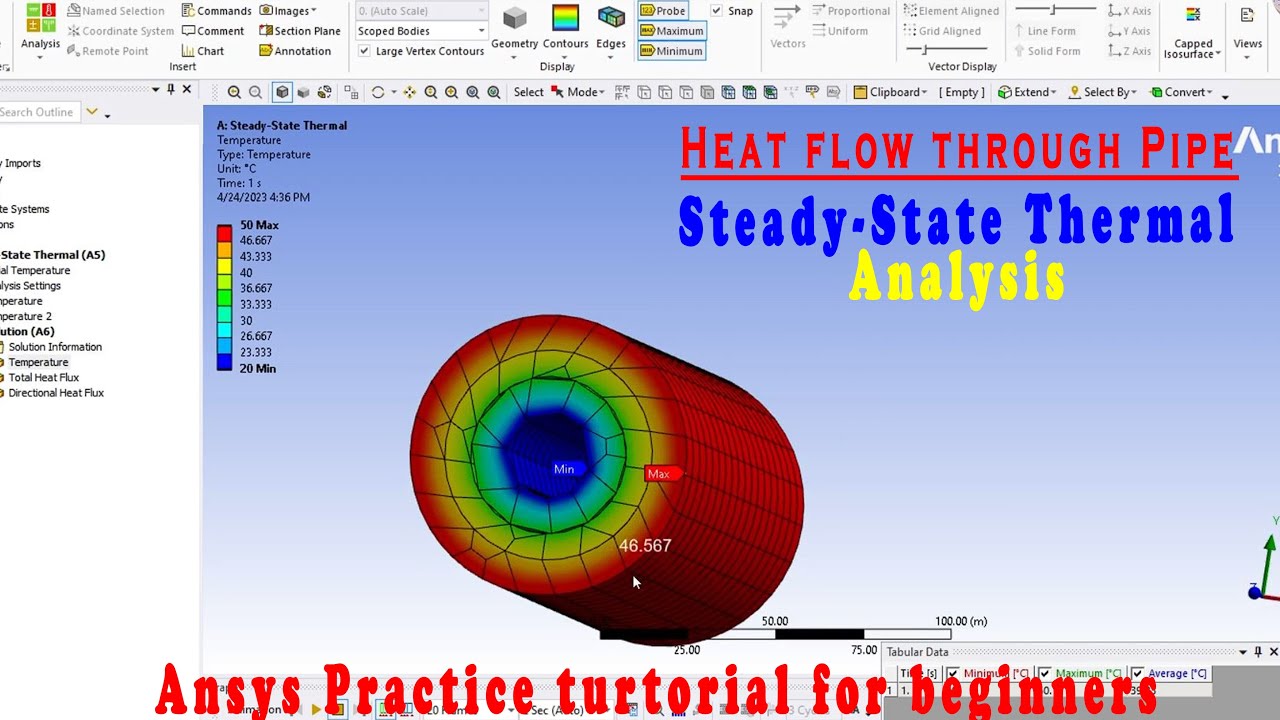Screen dimensions: 1280x720
Task: Open the Select By dropdown
Action: click(1104, 92)
